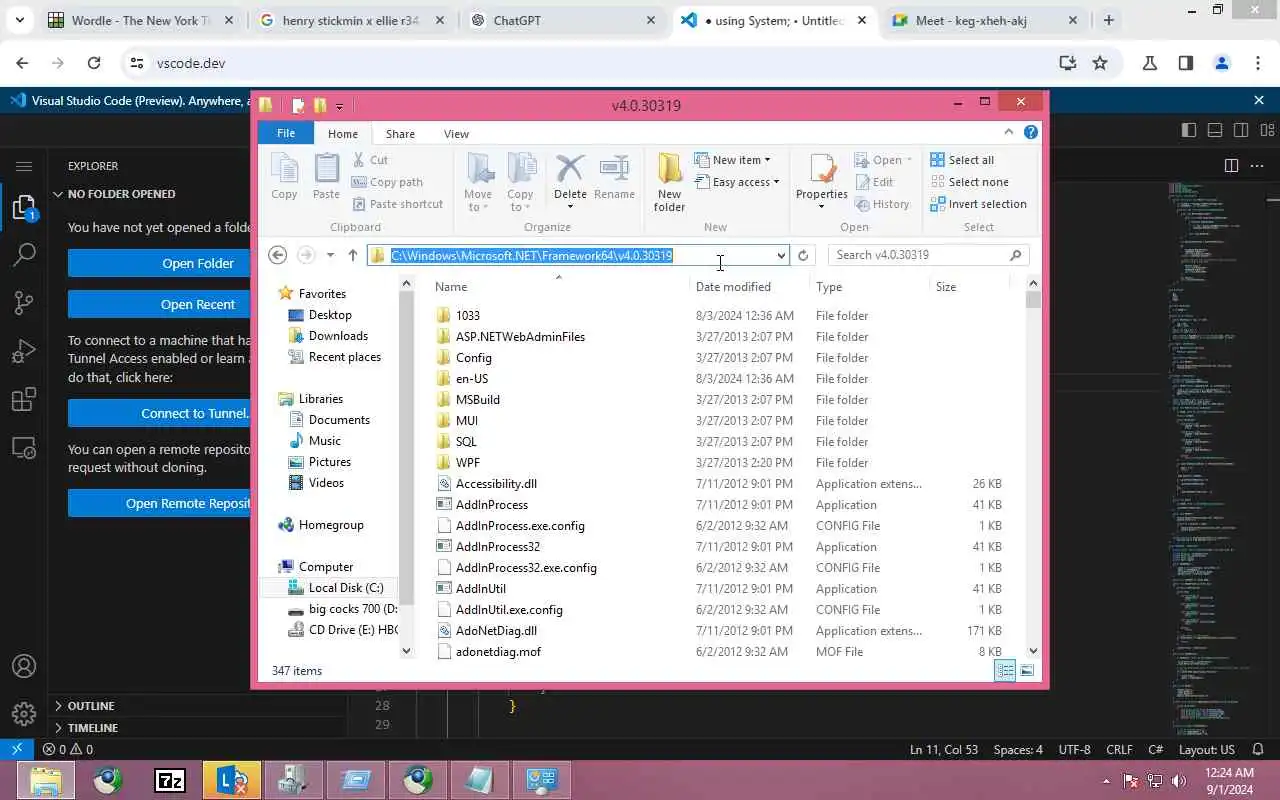Viewport: 1280px width, 800px height.
Task: Click the Delete icon in Organize group
Action: pyautogui.click(x=570, y=169)
